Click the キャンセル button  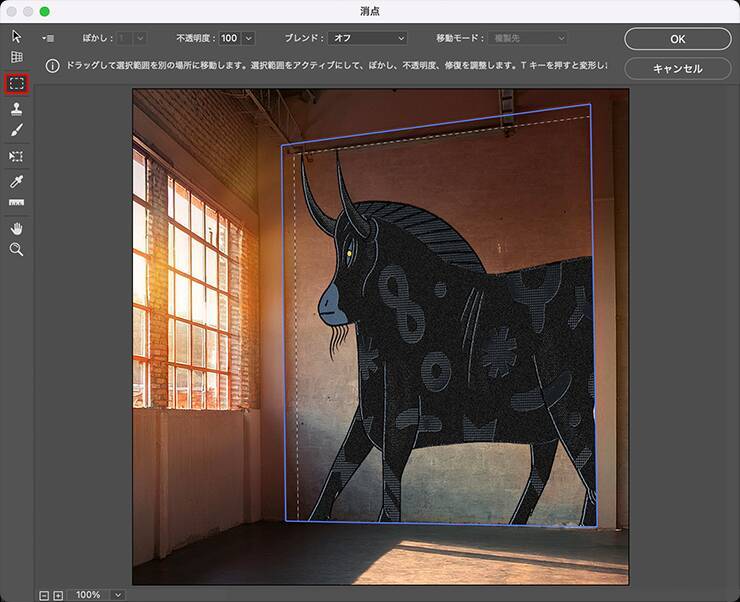(677, 69)
